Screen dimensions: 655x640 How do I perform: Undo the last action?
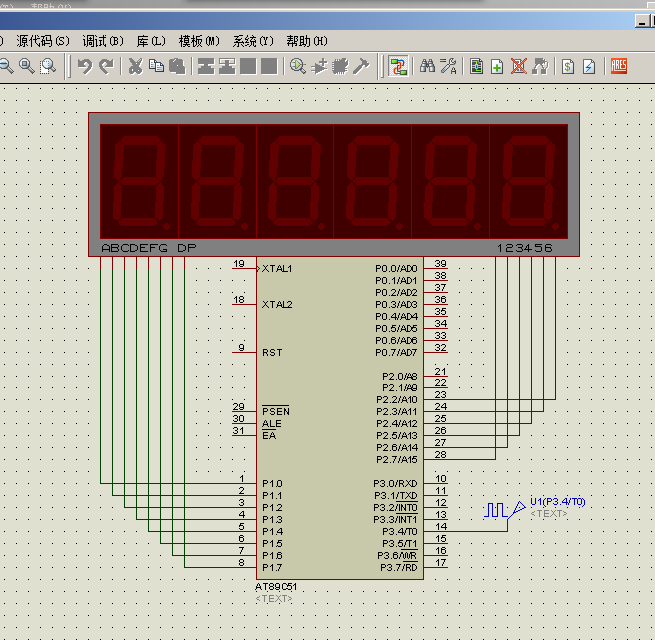point(85,66)
